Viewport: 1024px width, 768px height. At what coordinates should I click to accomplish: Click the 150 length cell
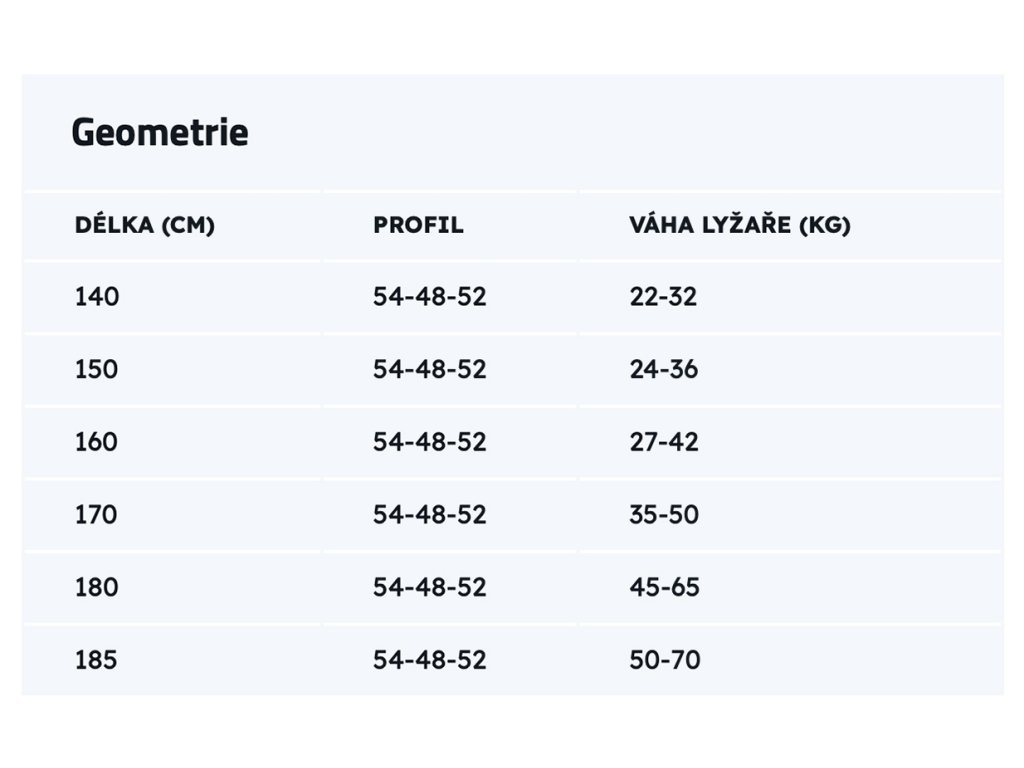(x=97, y=370)
